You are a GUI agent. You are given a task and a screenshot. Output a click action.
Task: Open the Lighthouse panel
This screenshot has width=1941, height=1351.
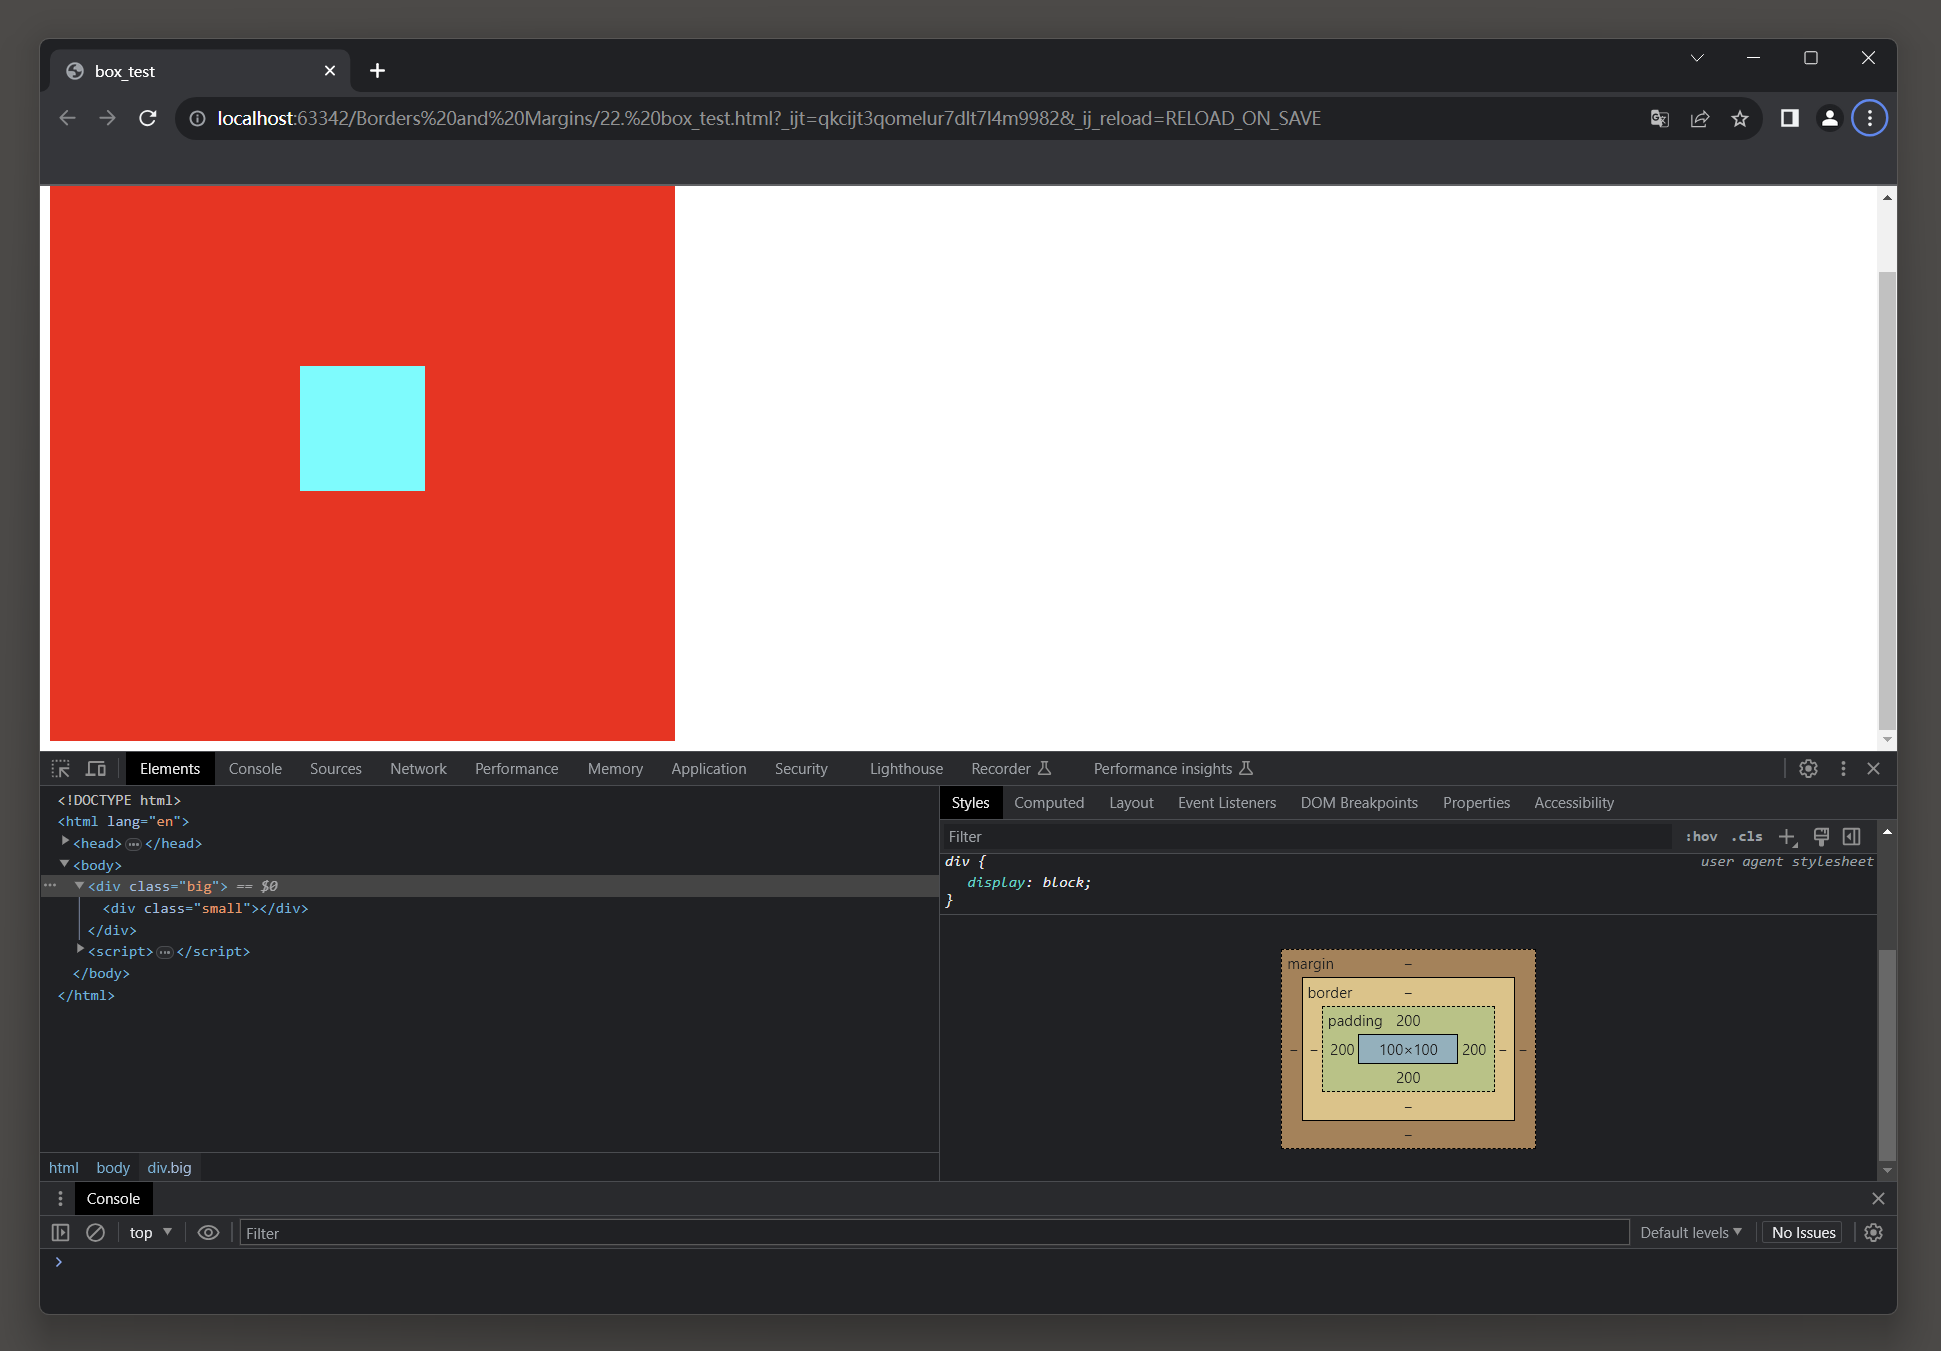click(x=906, y=768)
